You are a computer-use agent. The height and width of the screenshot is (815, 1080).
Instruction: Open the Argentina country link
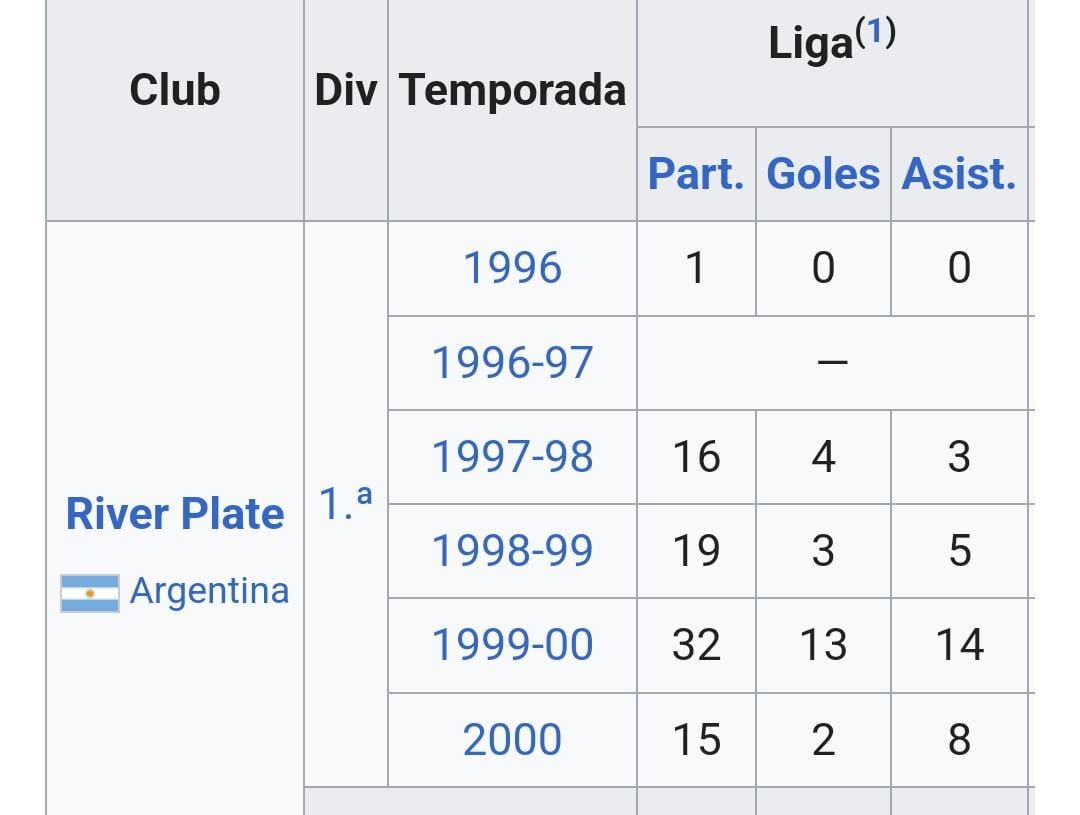[x=209, y=591]
